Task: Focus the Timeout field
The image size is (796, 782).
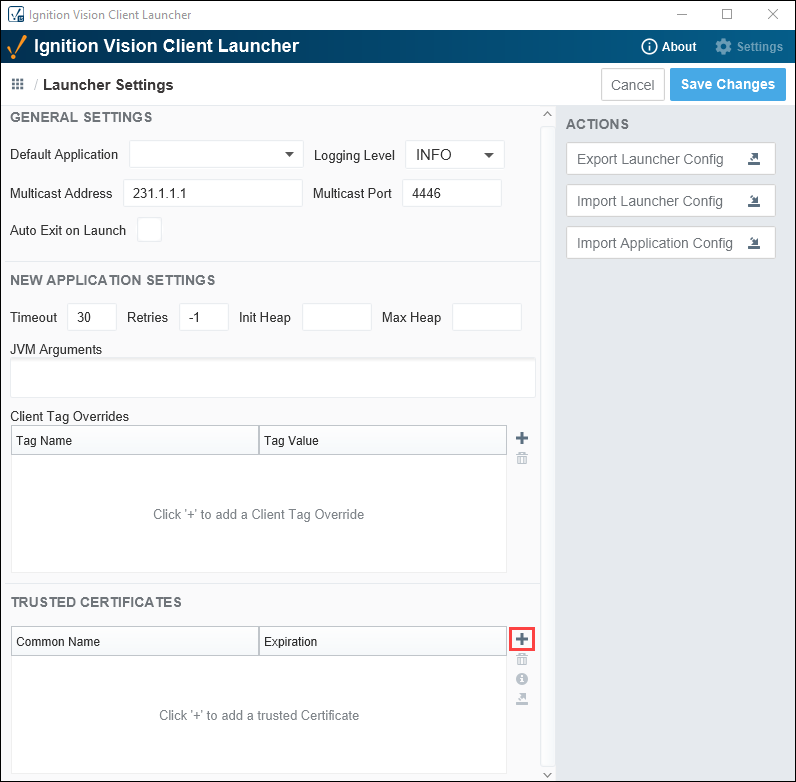Action: pos(92,317)
